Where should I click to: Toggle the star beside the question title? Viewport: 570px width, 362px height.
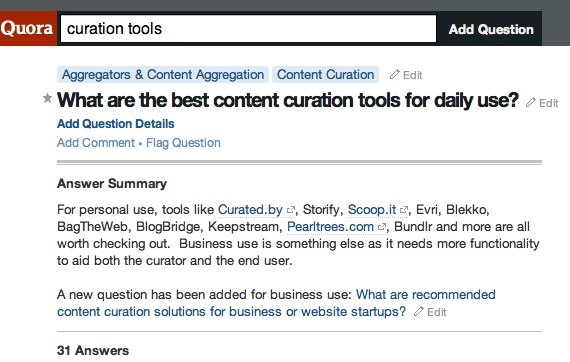[47, 98]
